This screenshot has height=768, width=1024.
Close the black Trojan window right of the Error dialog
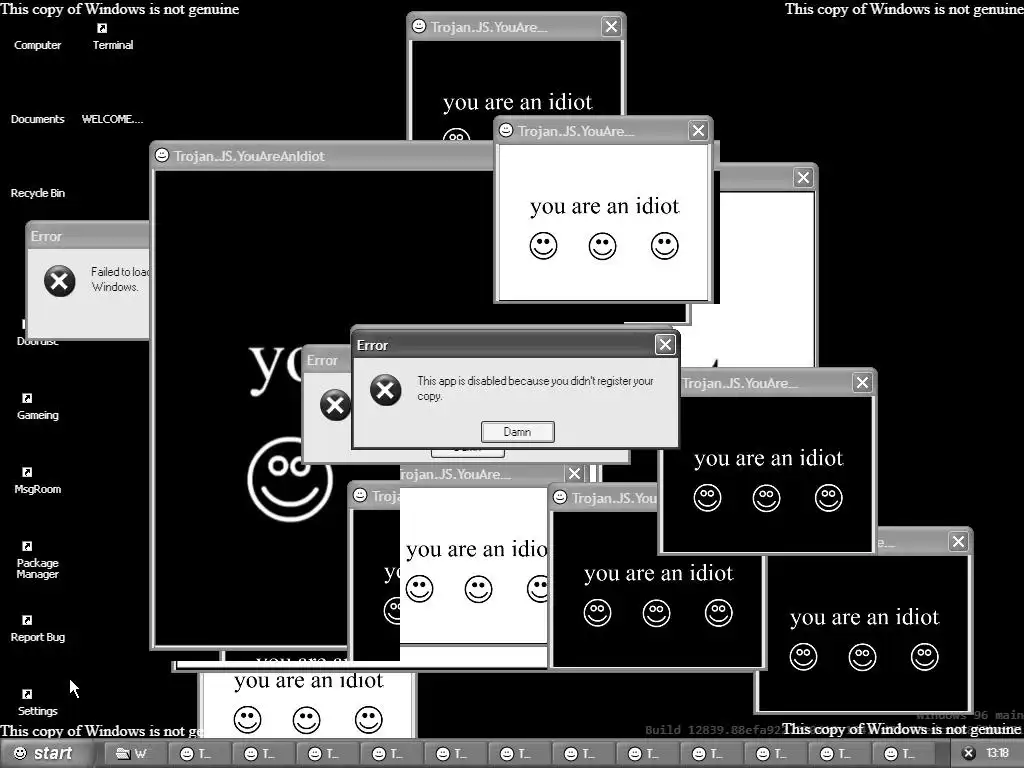(862, 383)
